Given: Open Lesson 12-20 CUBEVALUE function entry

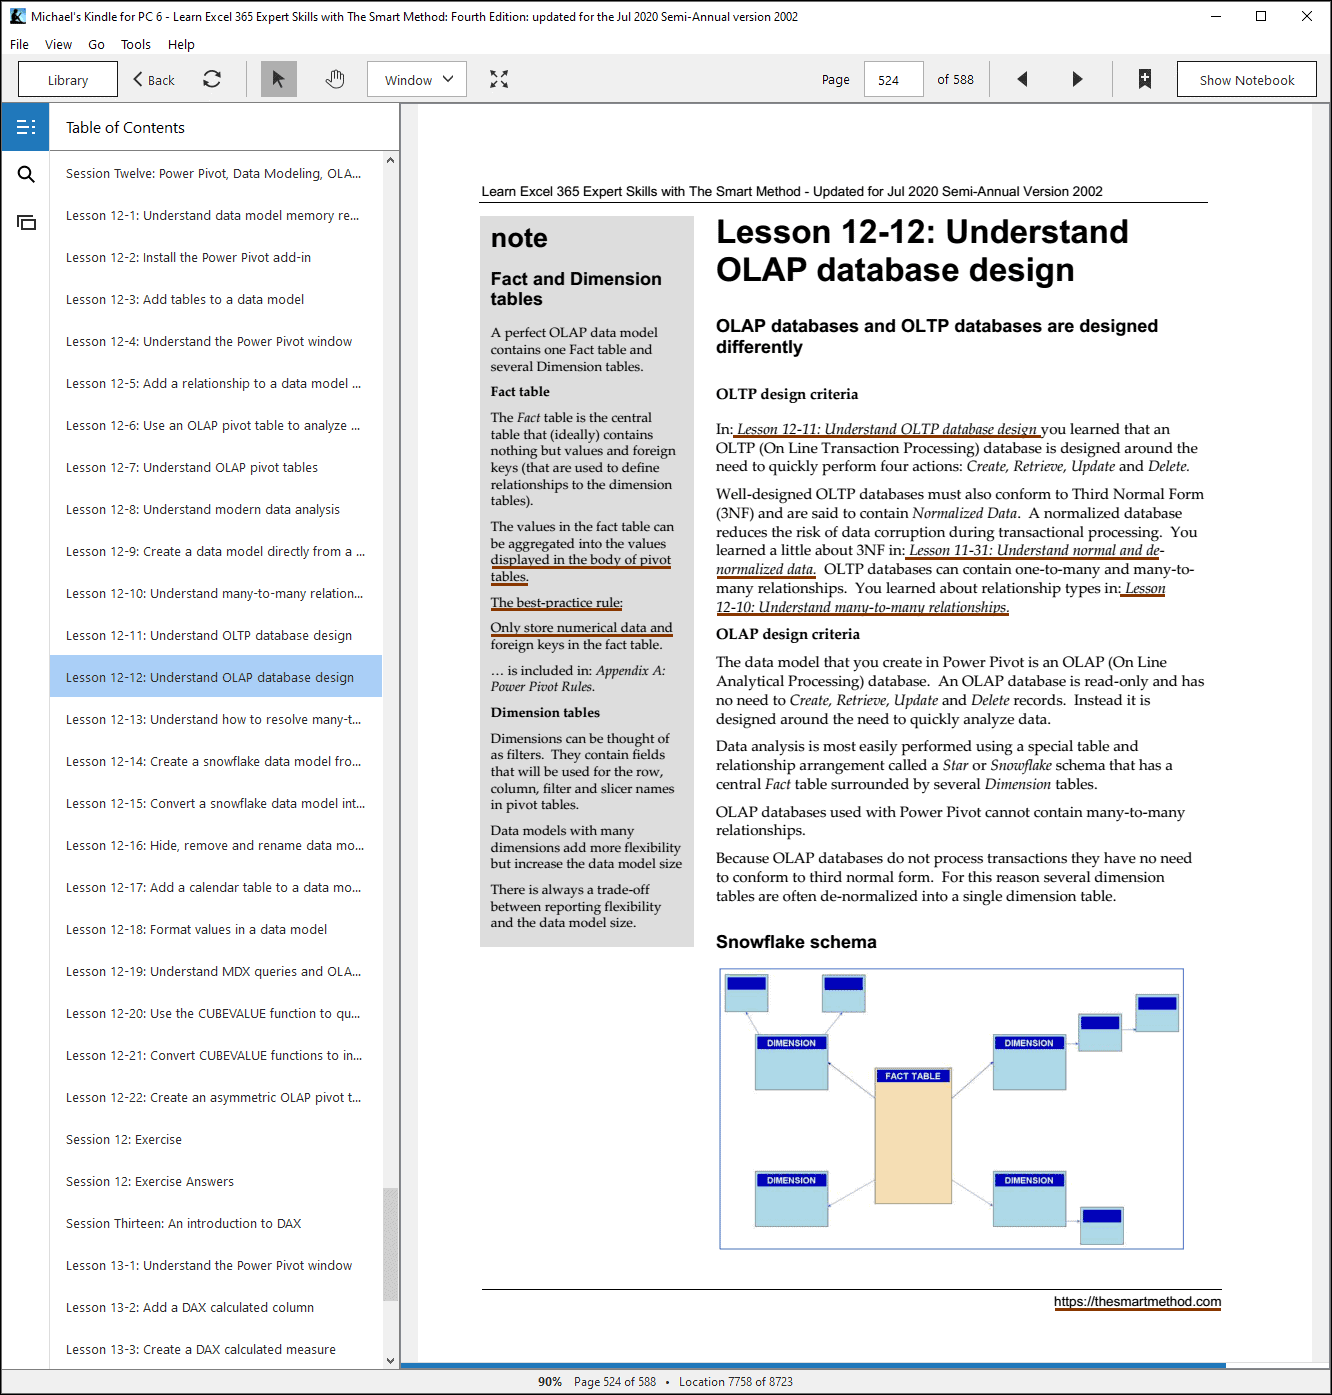Looking at the screenshot, I should (x=216, y=1013).
